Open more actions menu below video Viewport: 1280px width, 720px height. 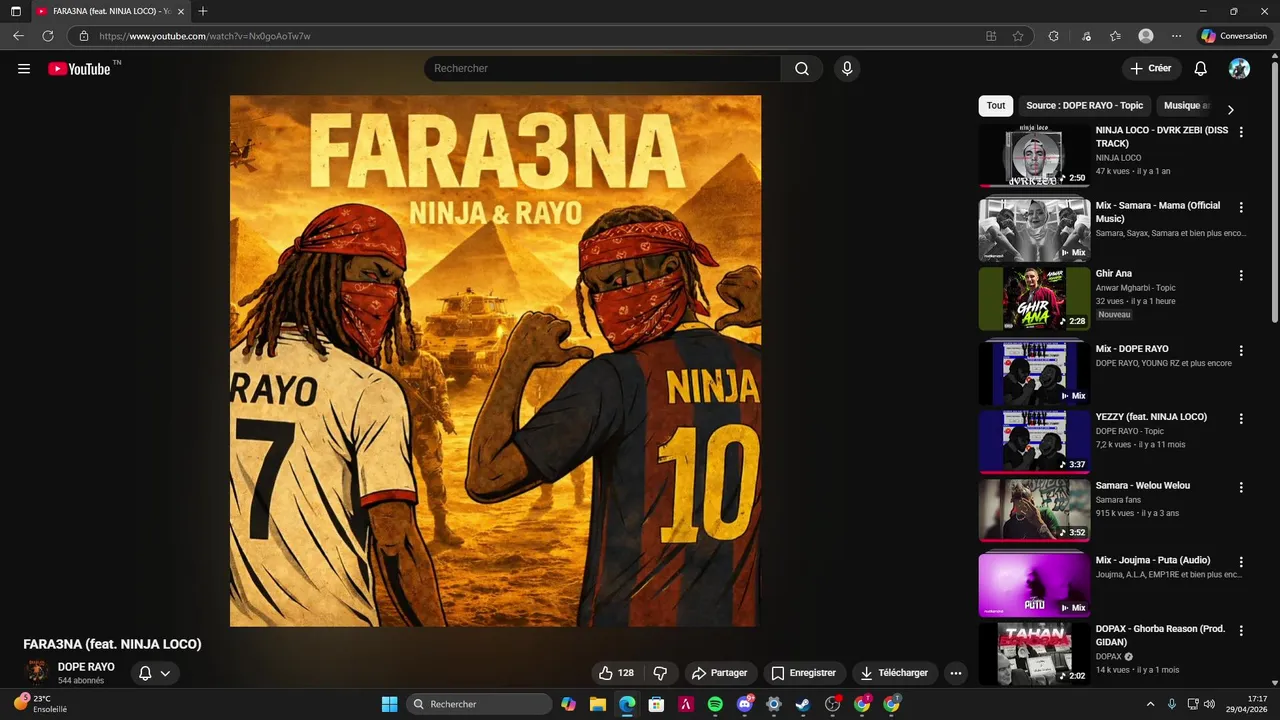[x=956, y=673]
